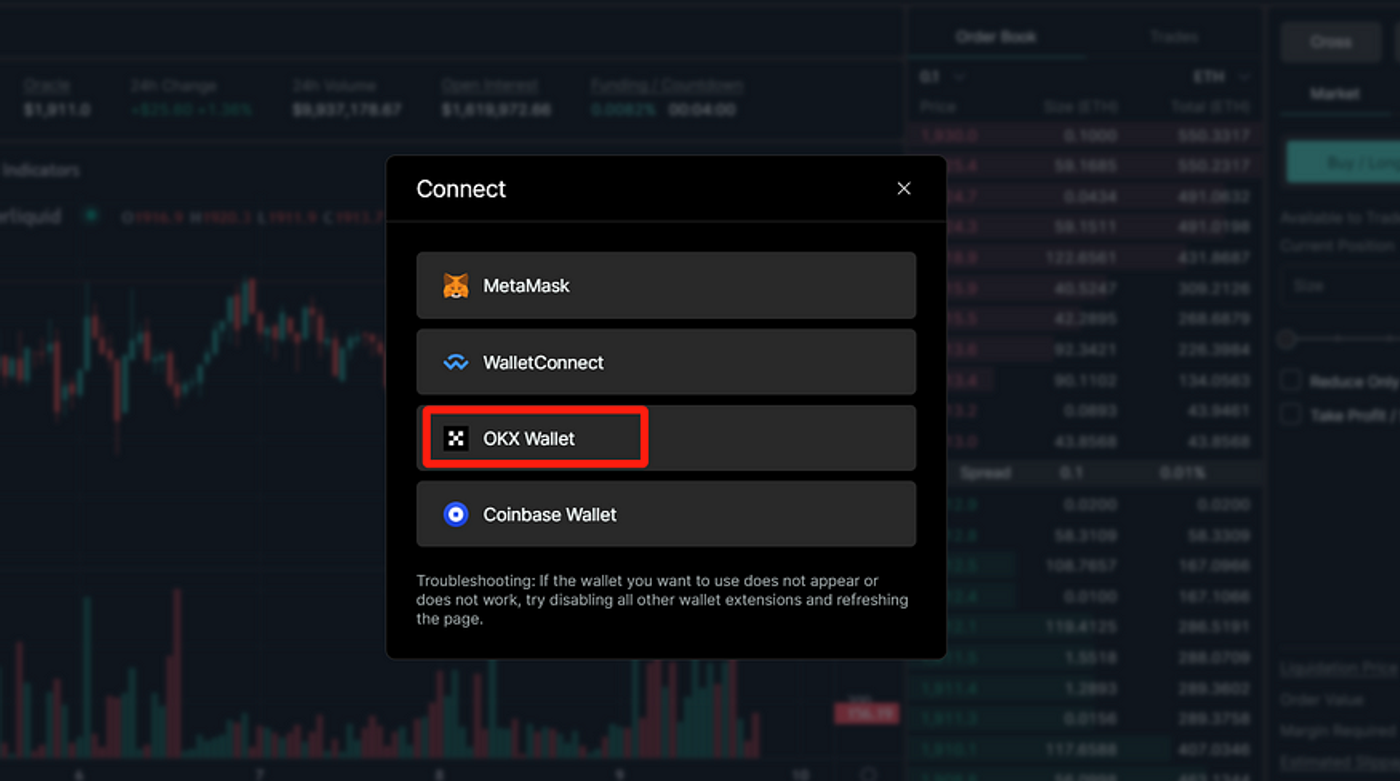Click the OKX Wallet square icon
1400x781 pixels.
click(457, 437)
